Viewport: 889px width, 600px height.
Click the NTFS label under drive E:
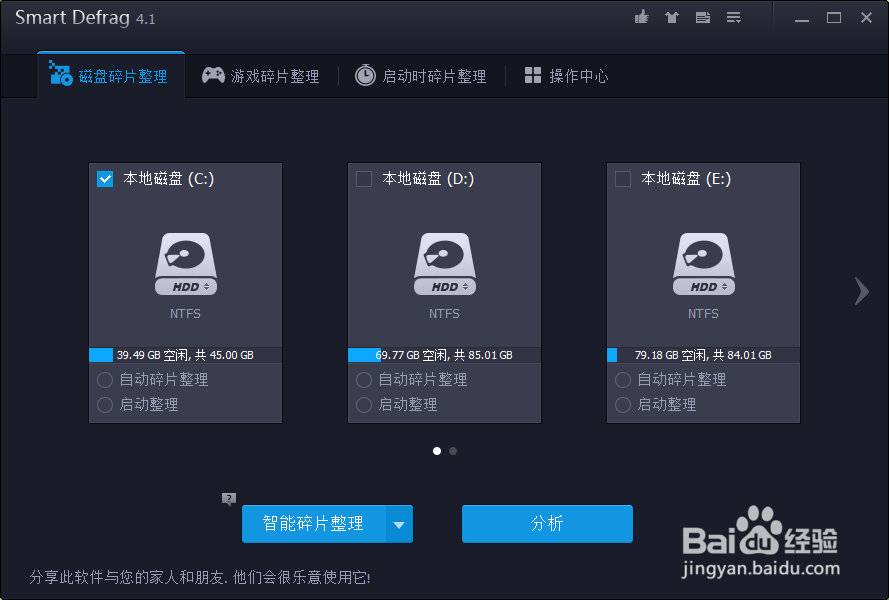[704, 314]
